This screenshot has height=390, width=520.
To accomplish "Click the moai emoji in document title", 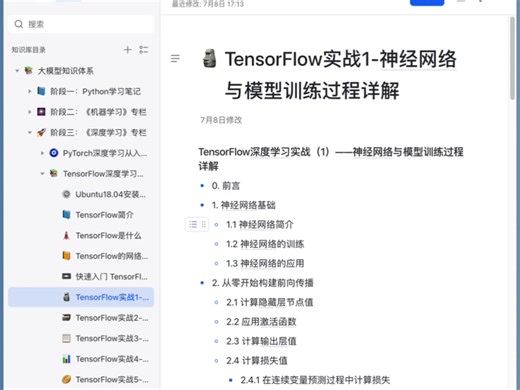I will pos(210,58).
